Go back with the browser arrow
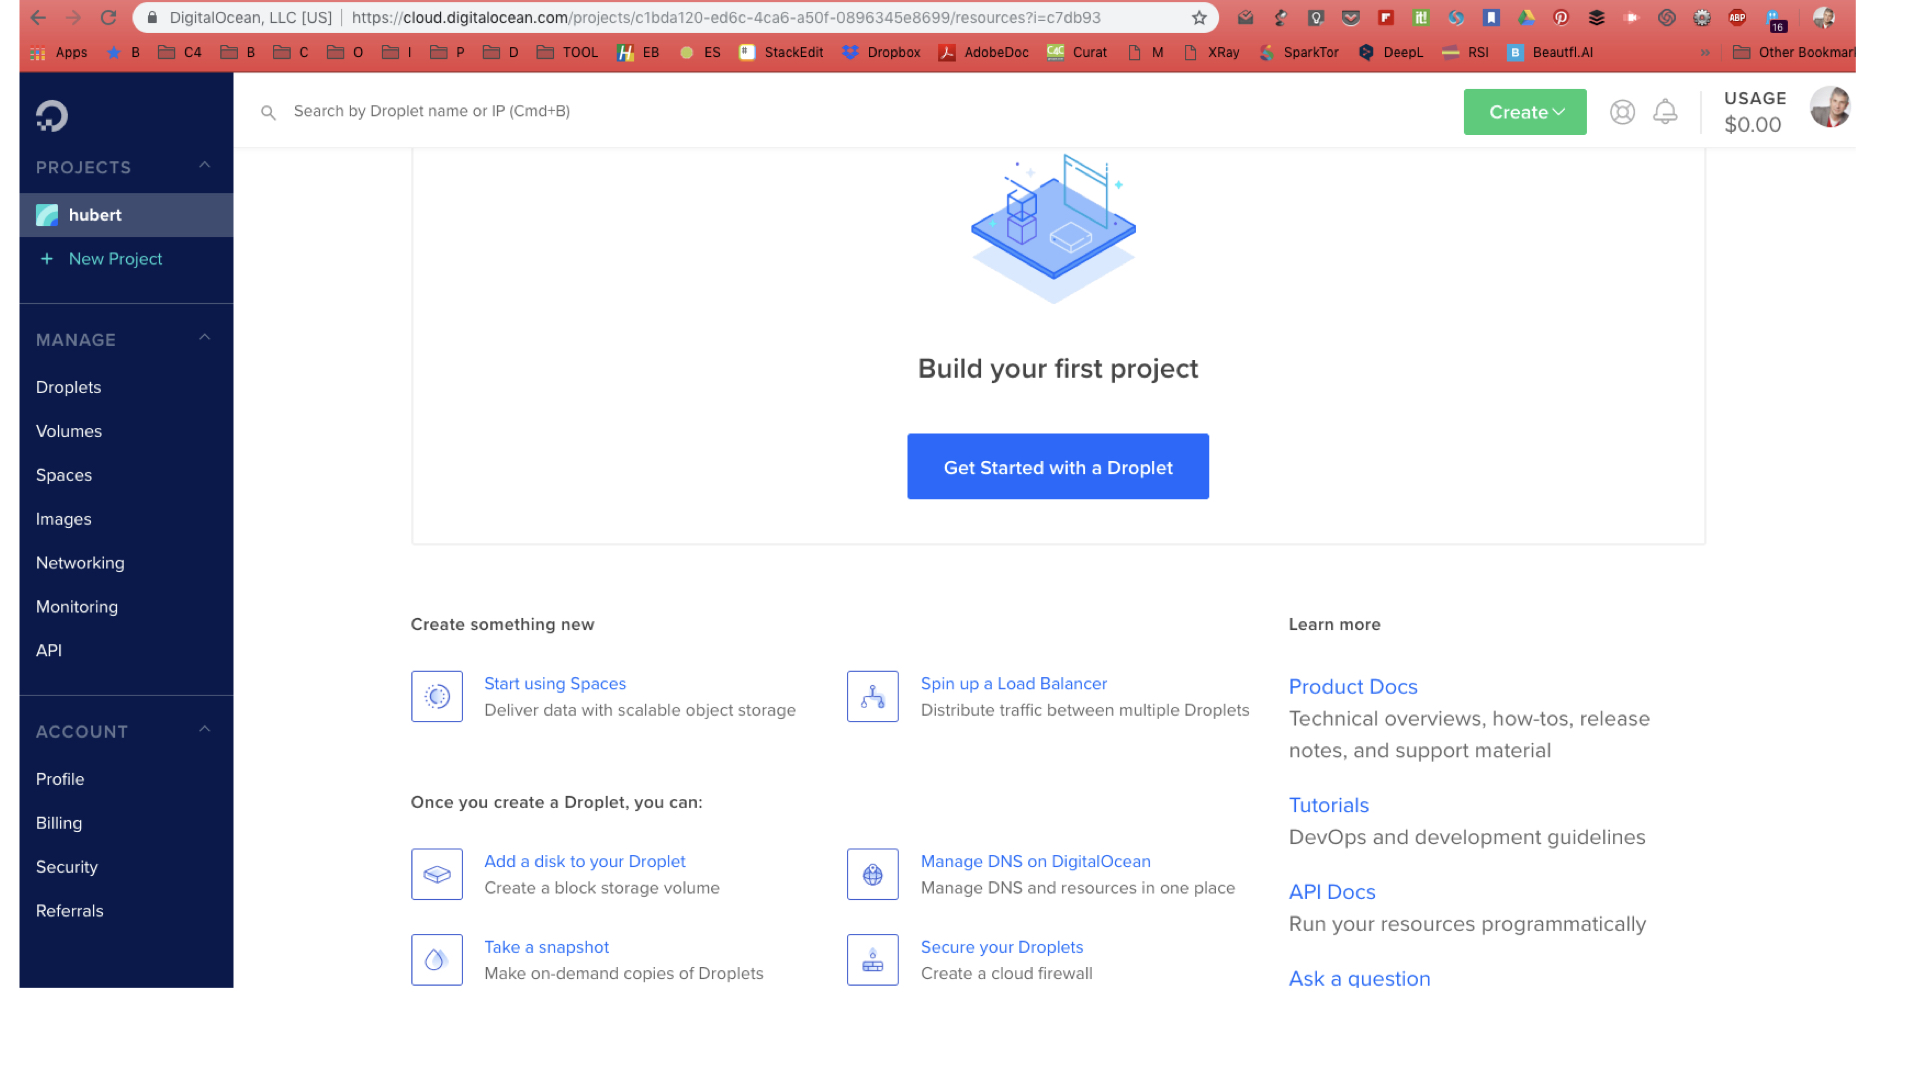Viewport: 1920px width, 1080px height. [38, 18]
